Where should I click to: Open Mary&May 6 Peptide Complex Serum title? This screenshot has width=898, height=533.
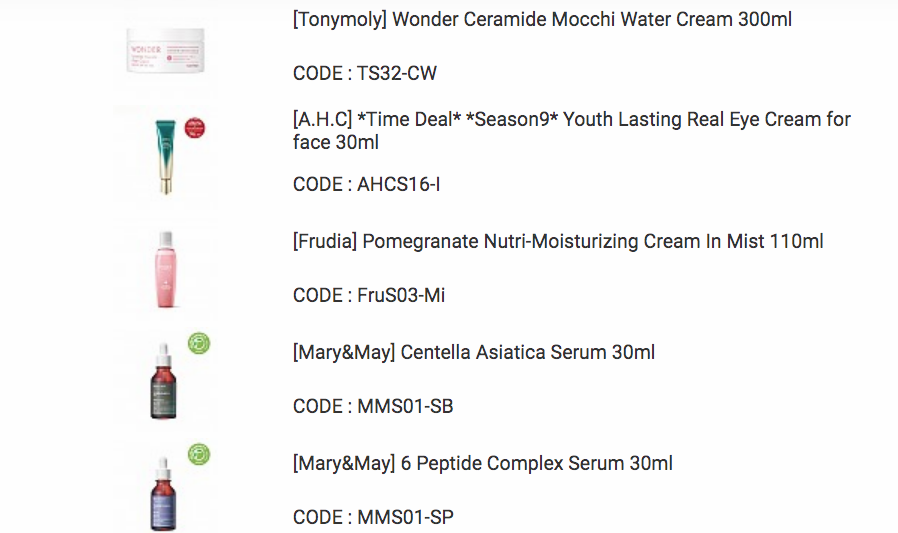point(483,463)
